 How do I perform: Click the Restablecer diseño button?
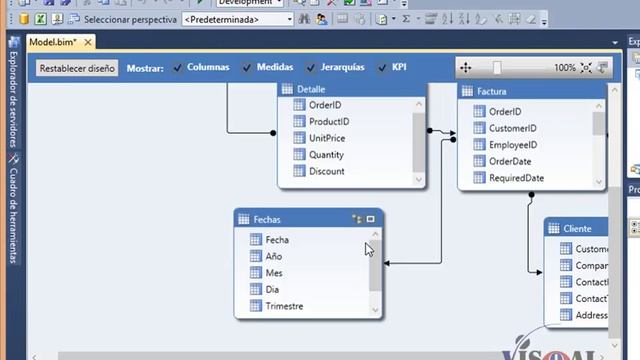77,68
